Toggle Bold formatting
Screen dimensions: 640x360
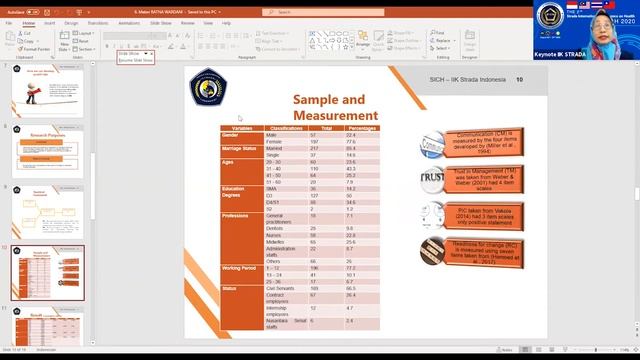[x=107, y=47]
